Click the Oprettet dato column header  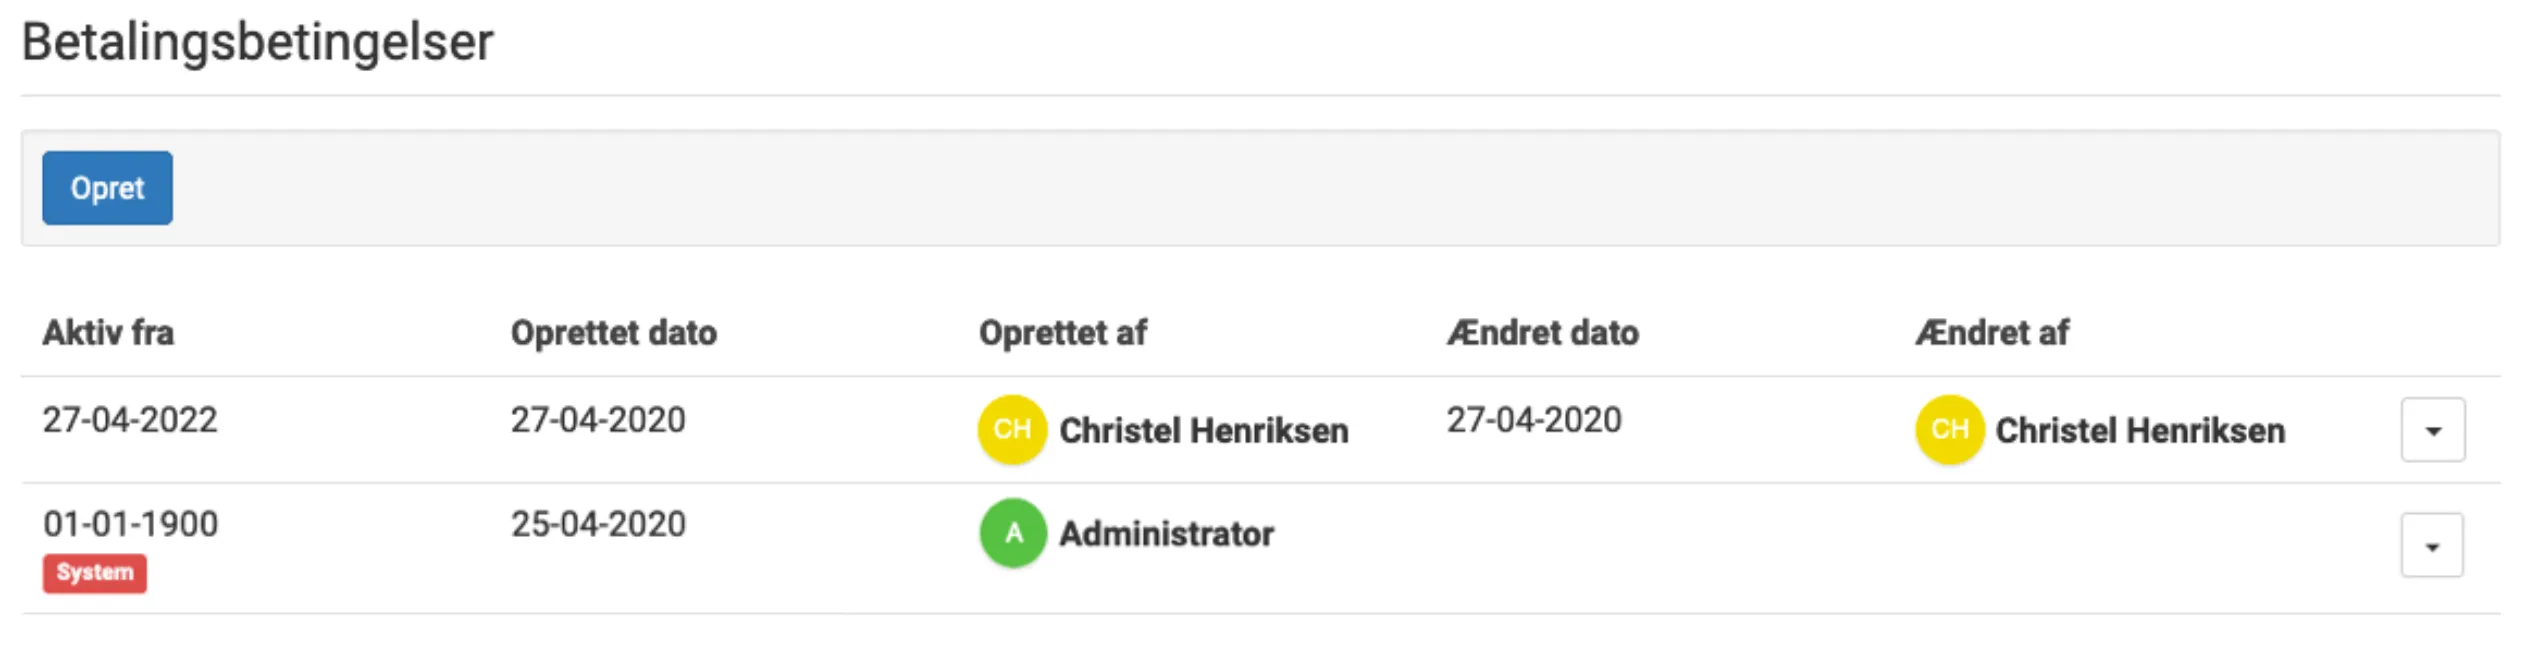point(614,333)
